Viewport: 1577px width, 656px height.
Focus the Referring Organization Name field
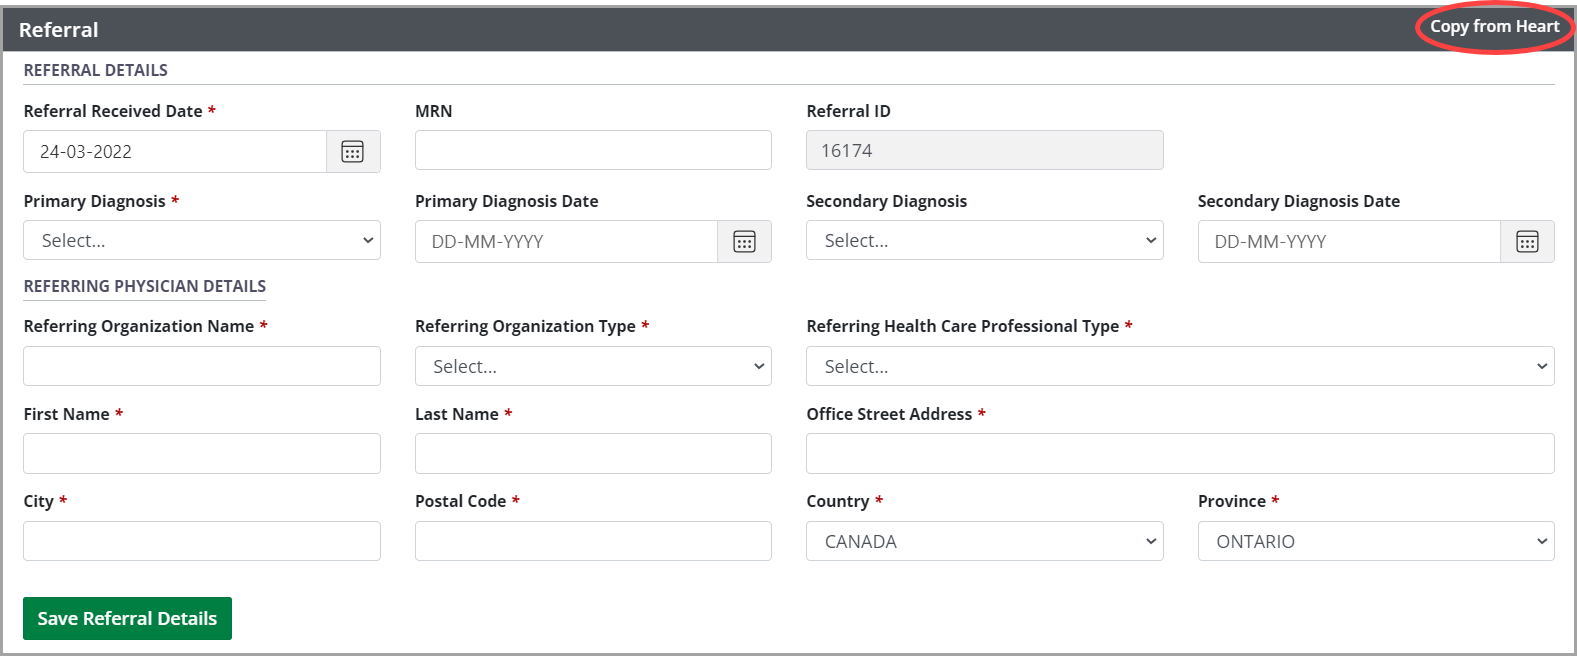point(202,367)
